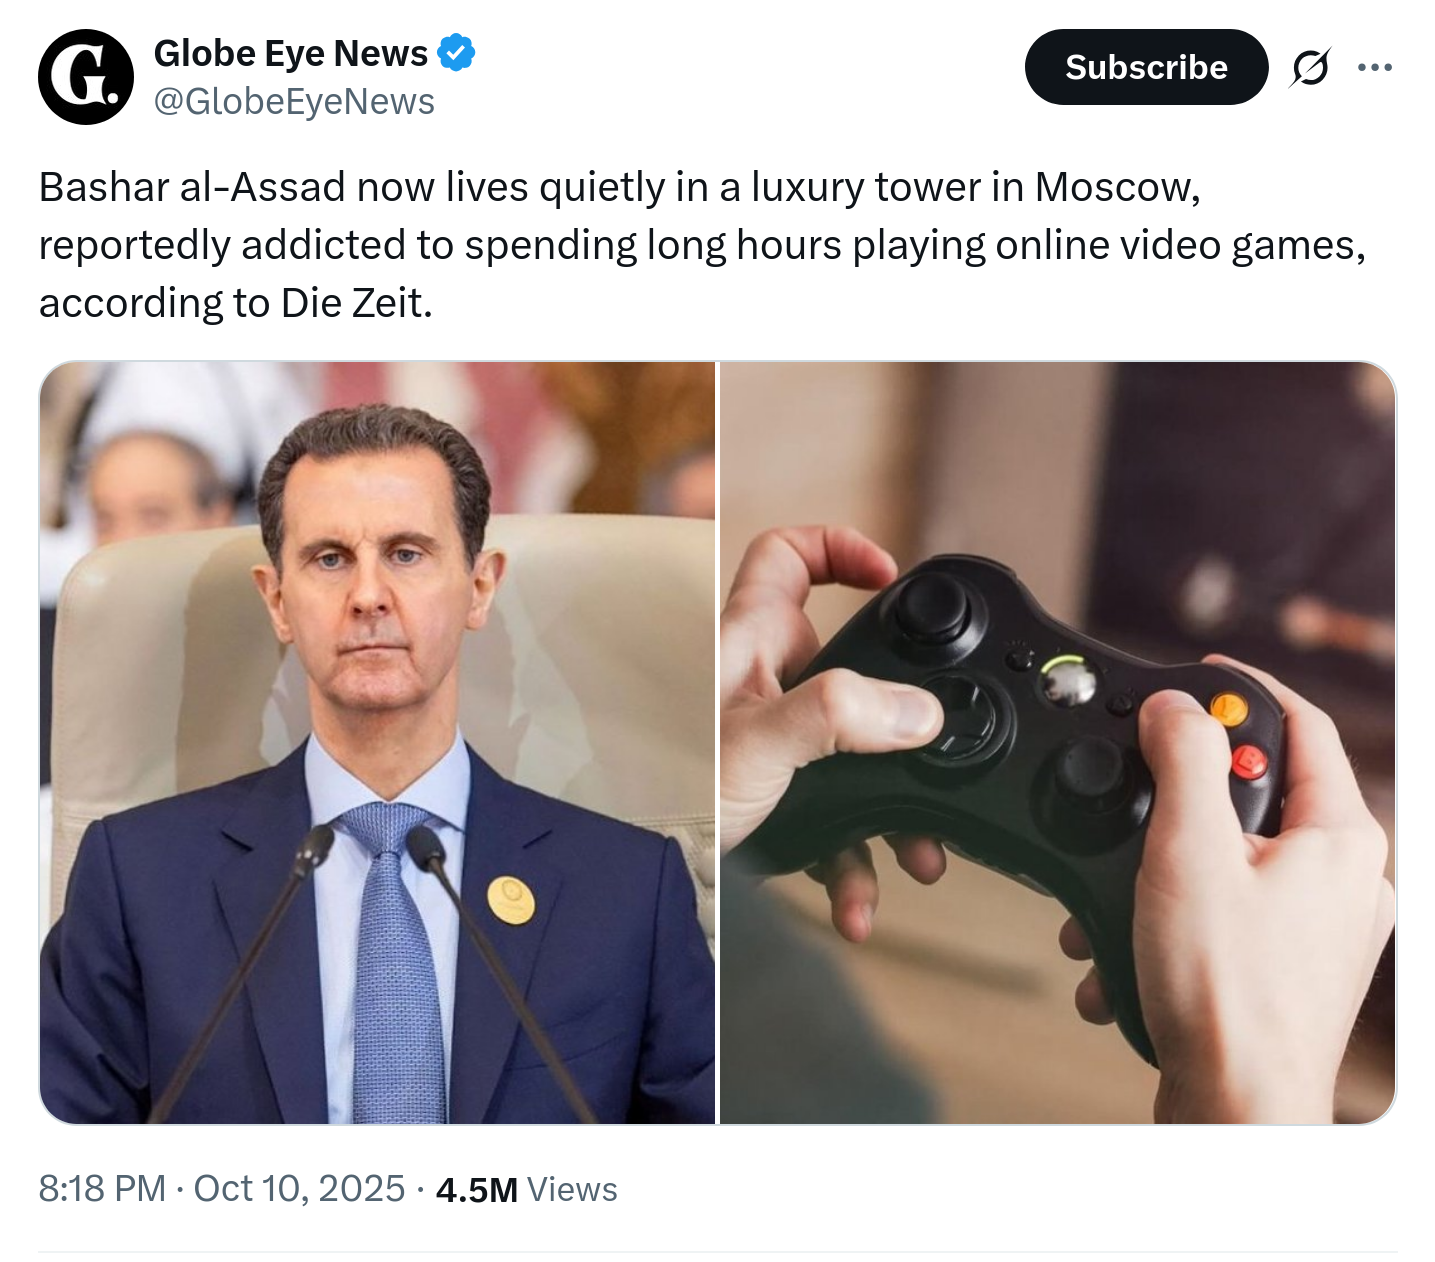Subscribe to Globe Eye News

[1146, 67]
